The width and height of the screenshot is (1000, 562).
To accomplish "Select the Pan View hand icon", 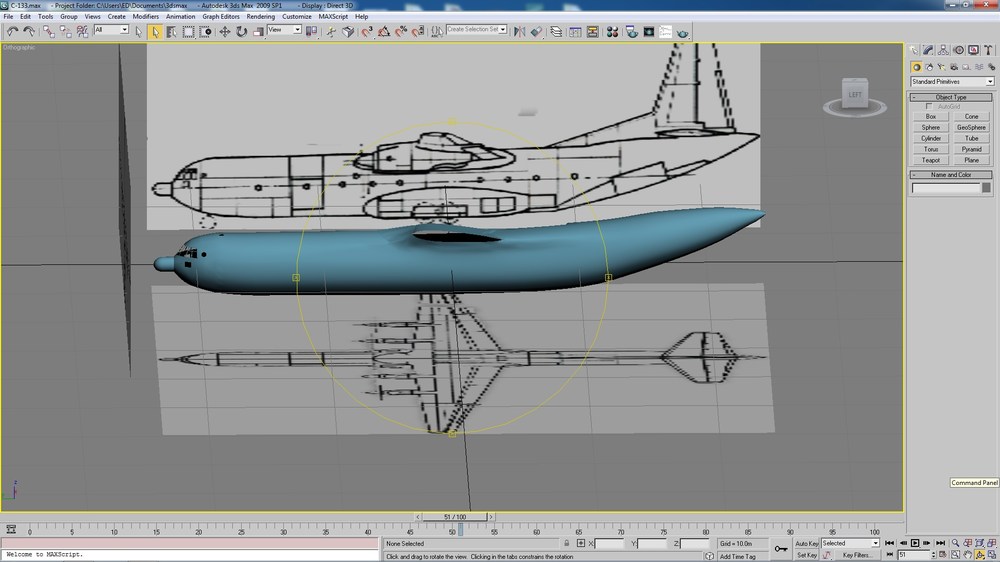I will point(967,555).
